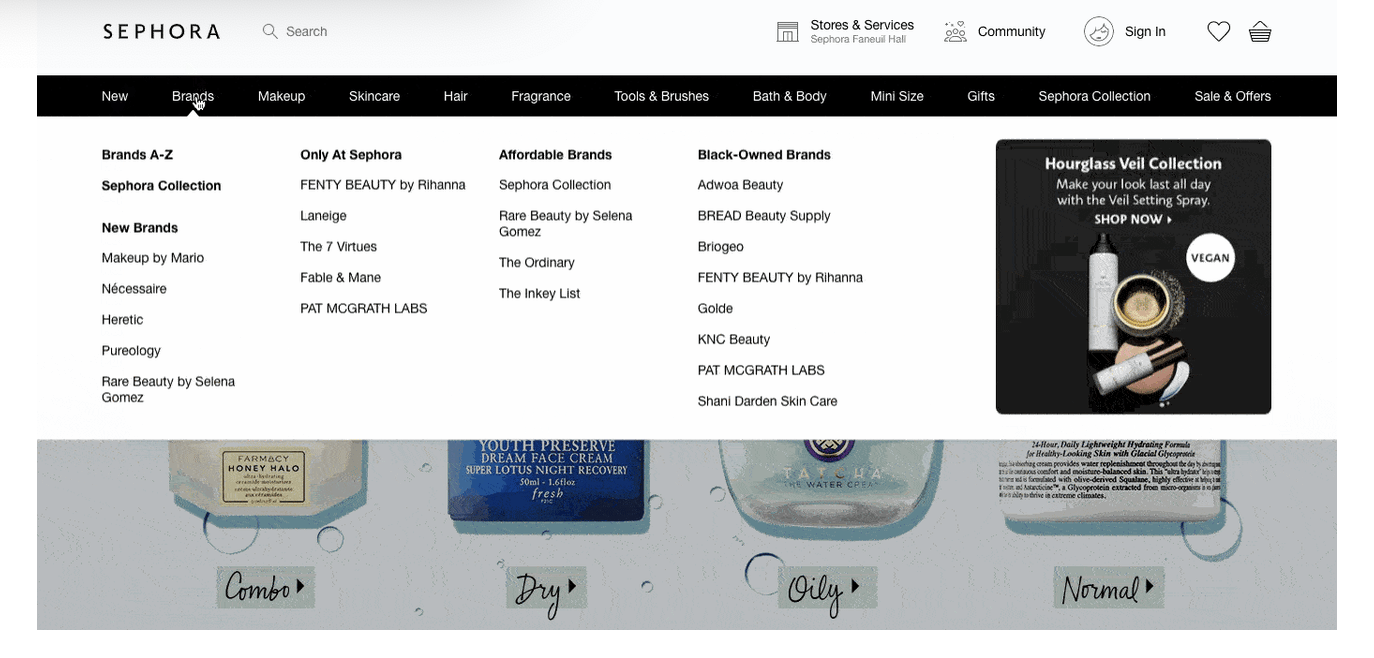Open Laneige brand
The height and width of the screenshot is (658, 1374).
pyautogui.click(x=323, y=216)
